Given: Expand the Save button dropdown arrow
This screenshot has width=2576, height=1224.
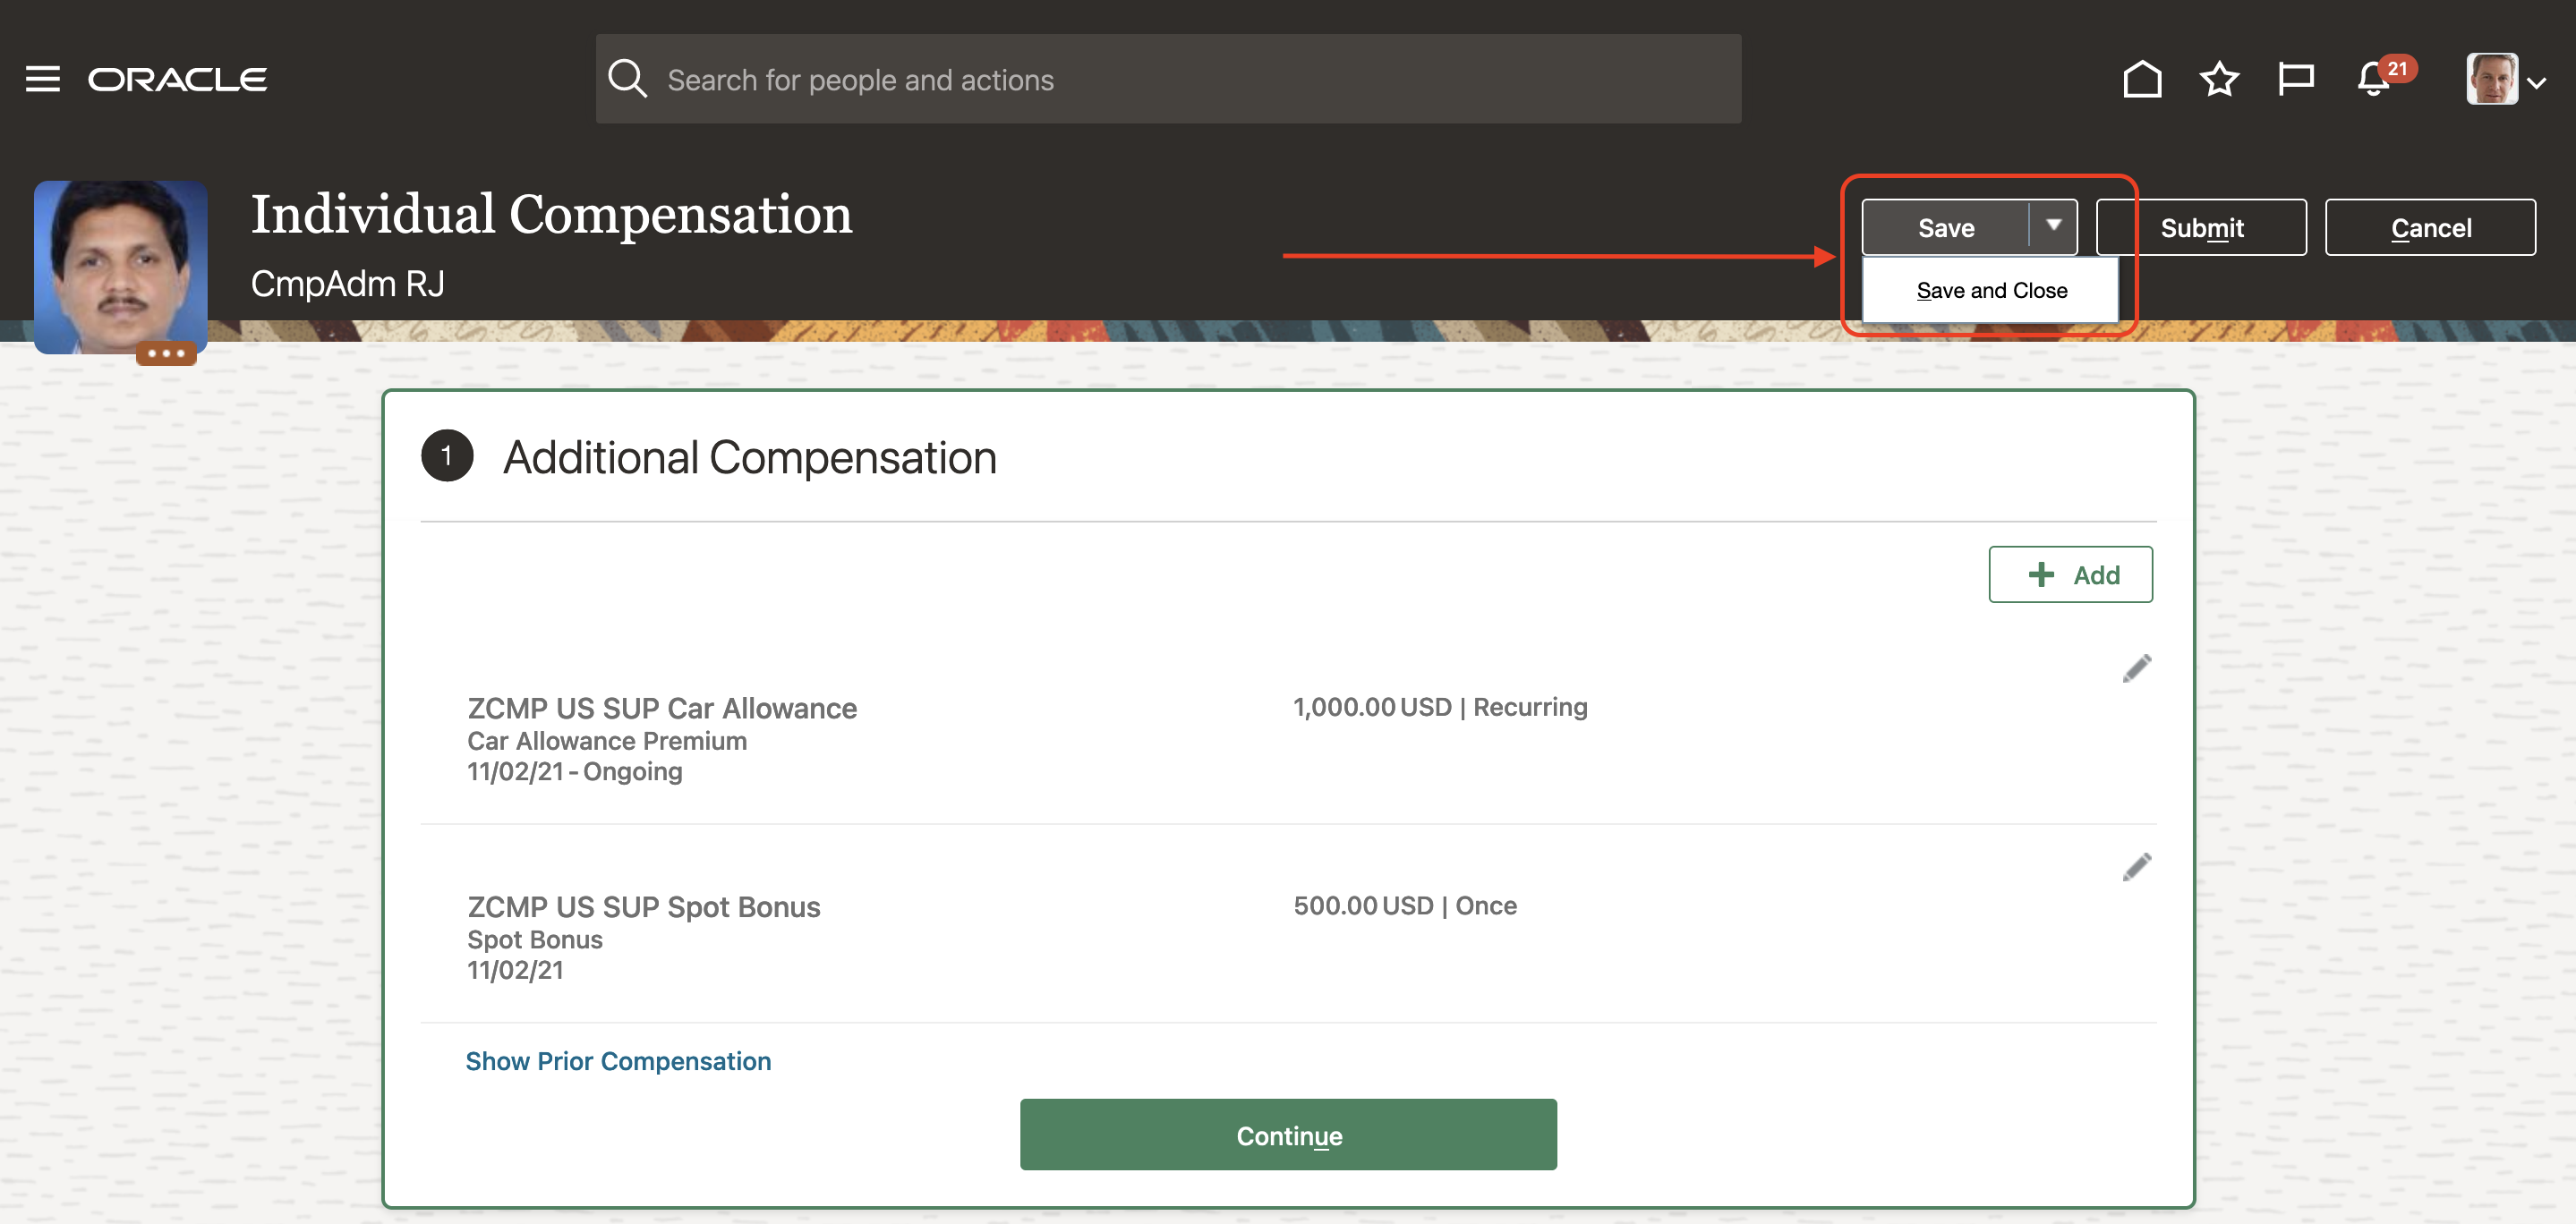Looking at the screenshot, I should [2053, 227].
